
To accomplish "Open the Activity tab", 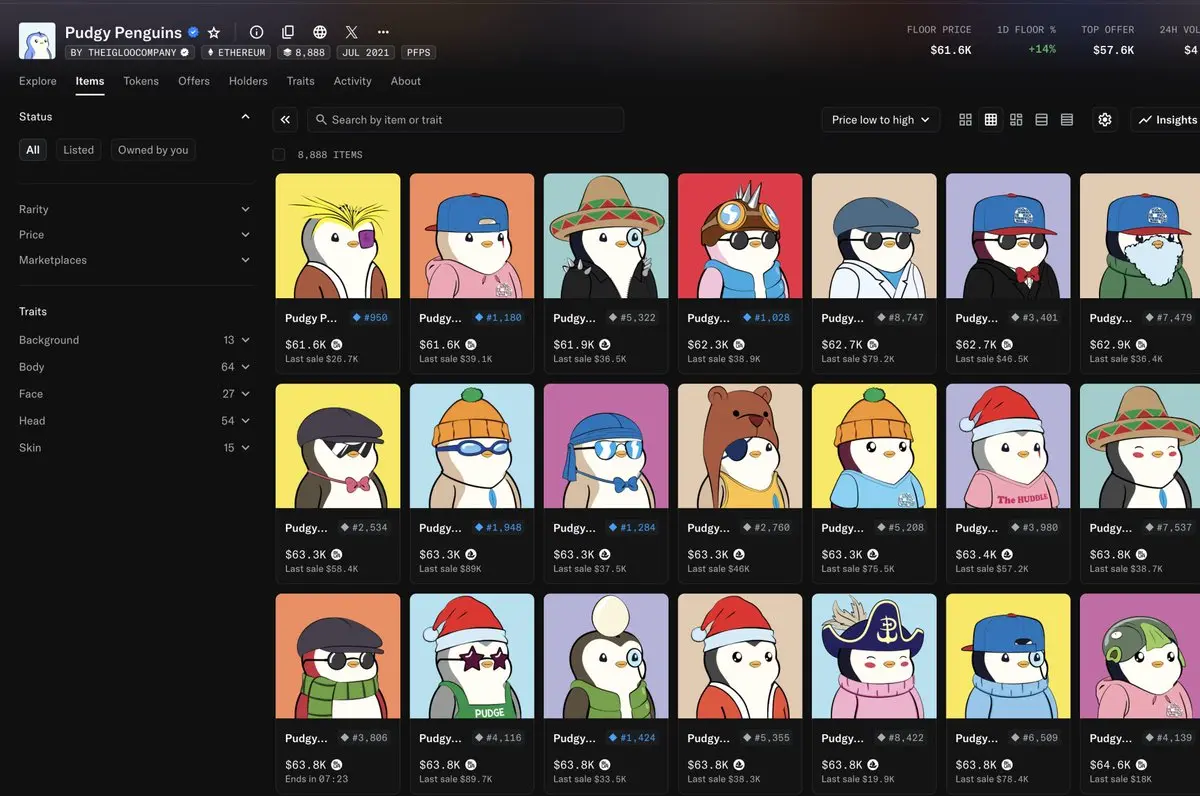I will (x=353, y=81).
